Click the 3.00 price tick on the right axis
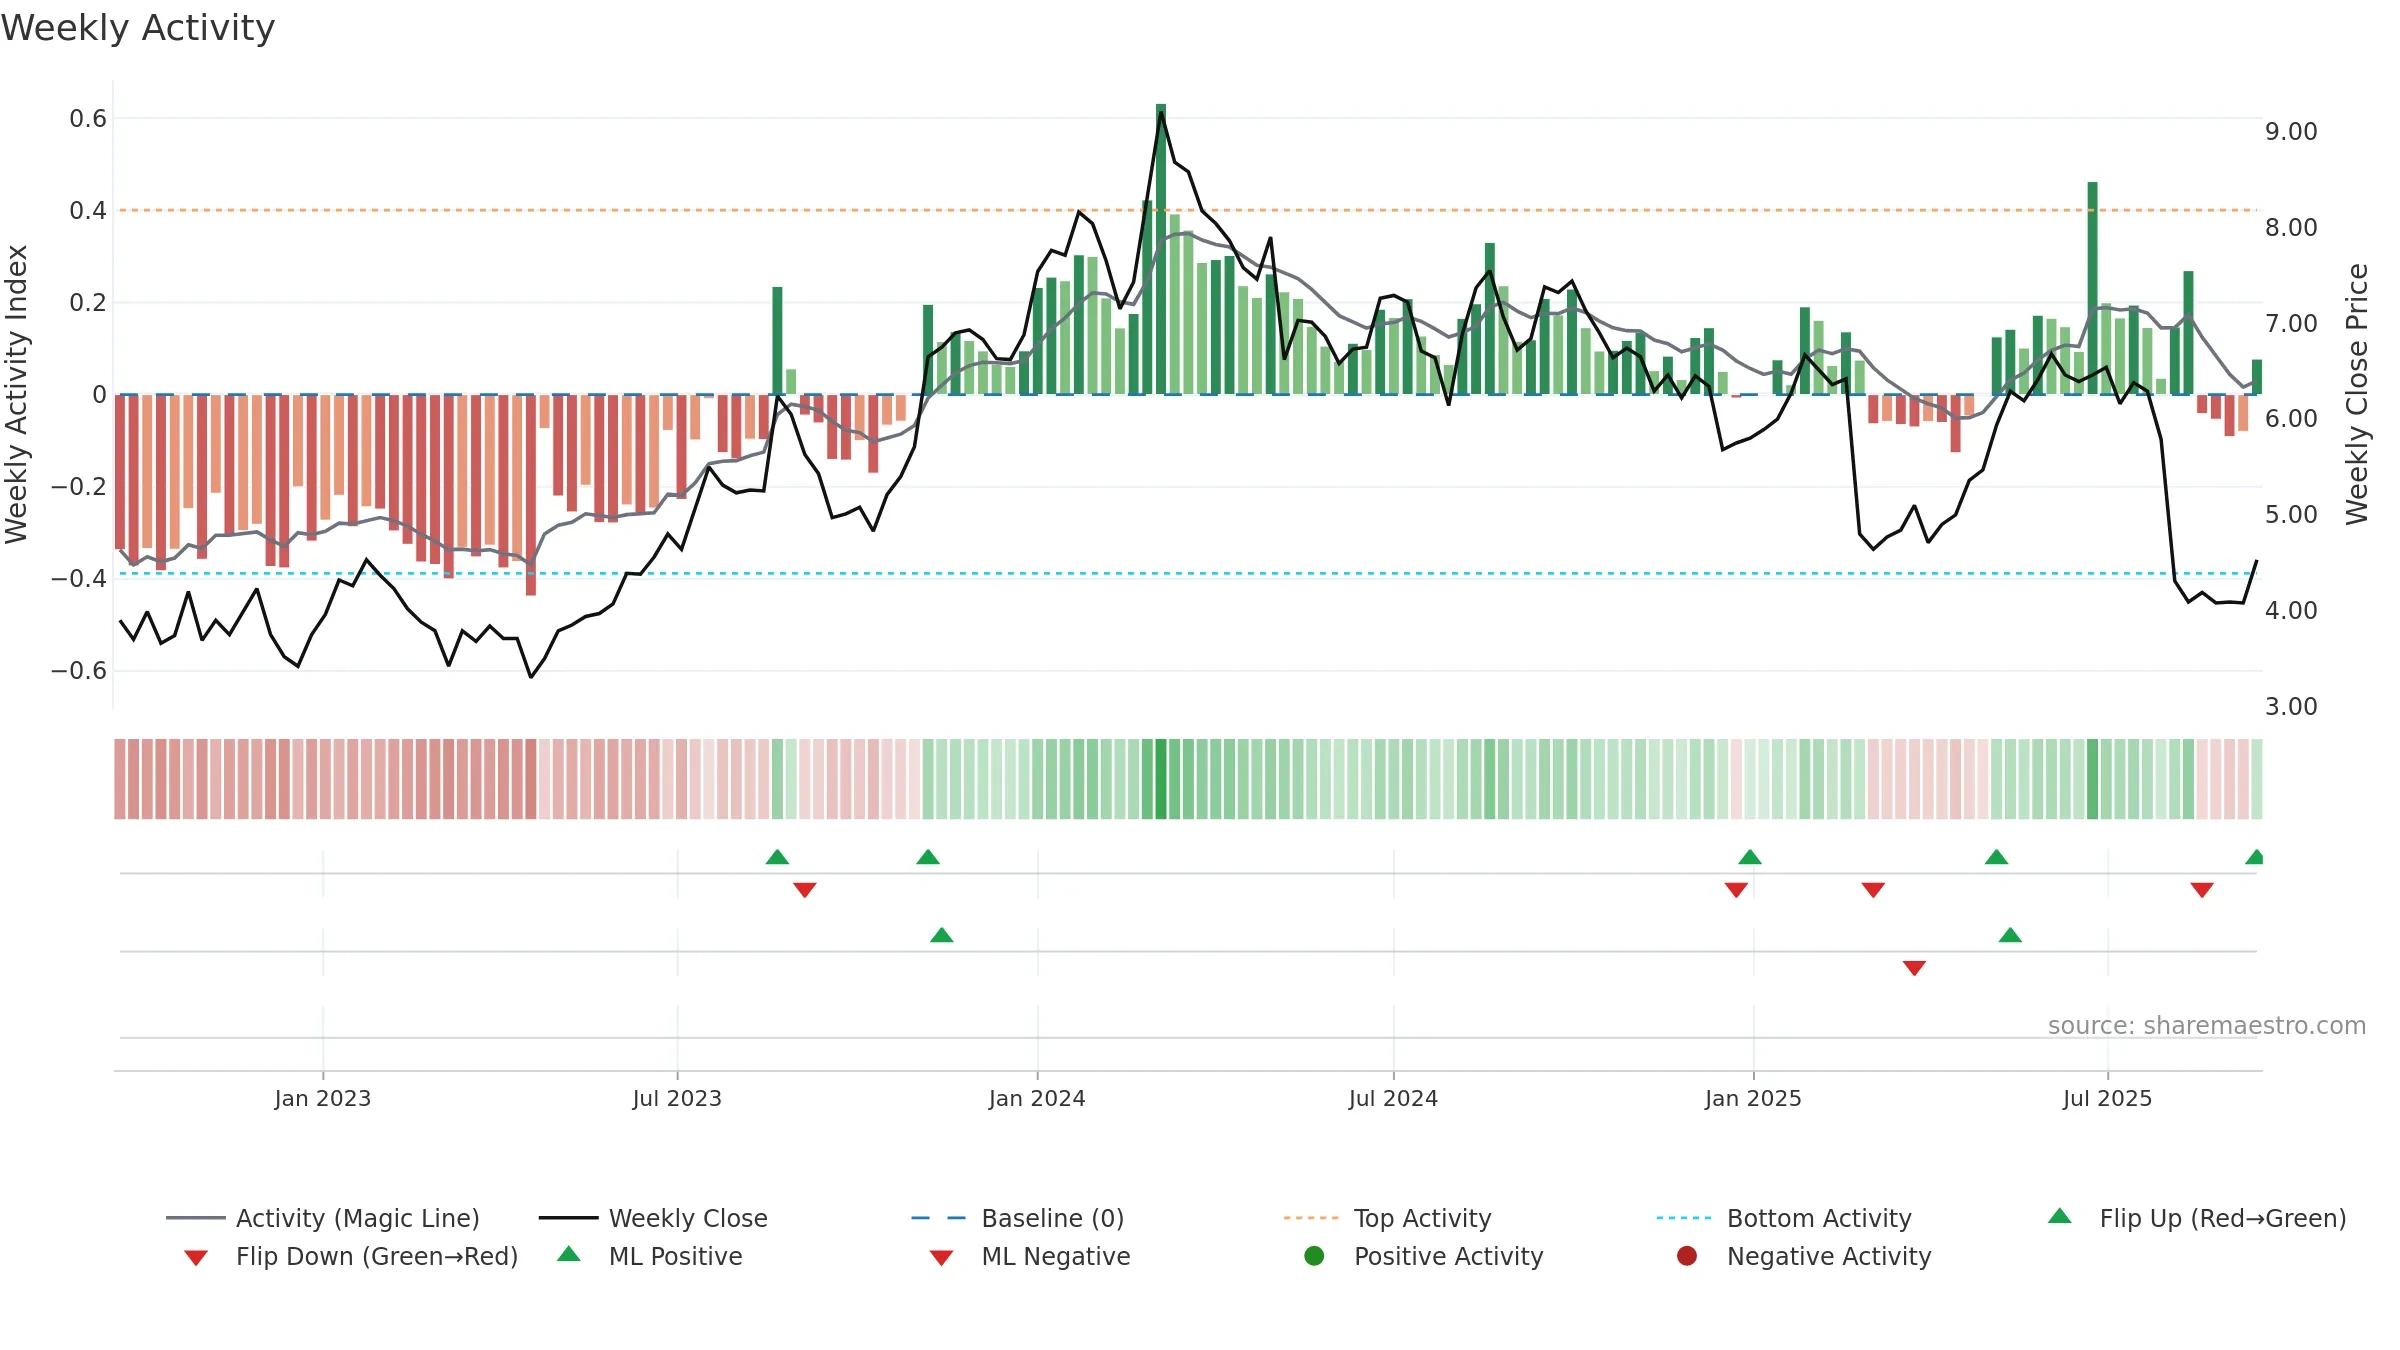The height and width of the screenshot is (1350, 2400). coord(2291,707)
